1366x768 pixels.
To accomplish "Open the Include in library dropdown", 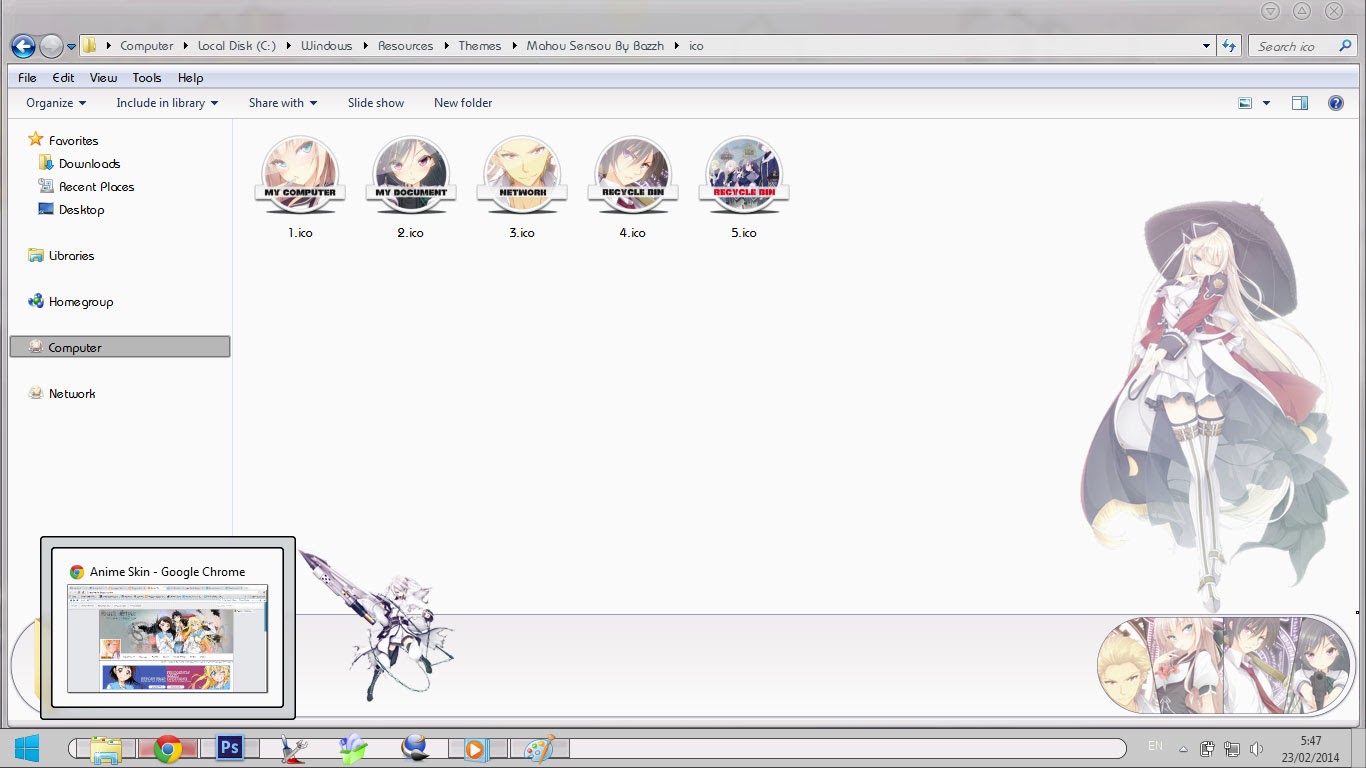I will tap(167, 103).
